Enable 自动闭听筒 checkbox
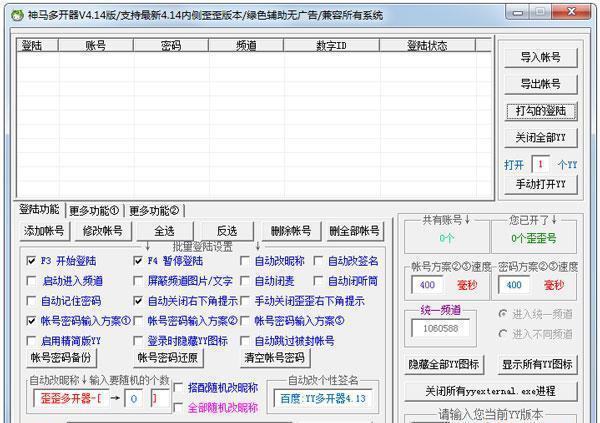 318,281
